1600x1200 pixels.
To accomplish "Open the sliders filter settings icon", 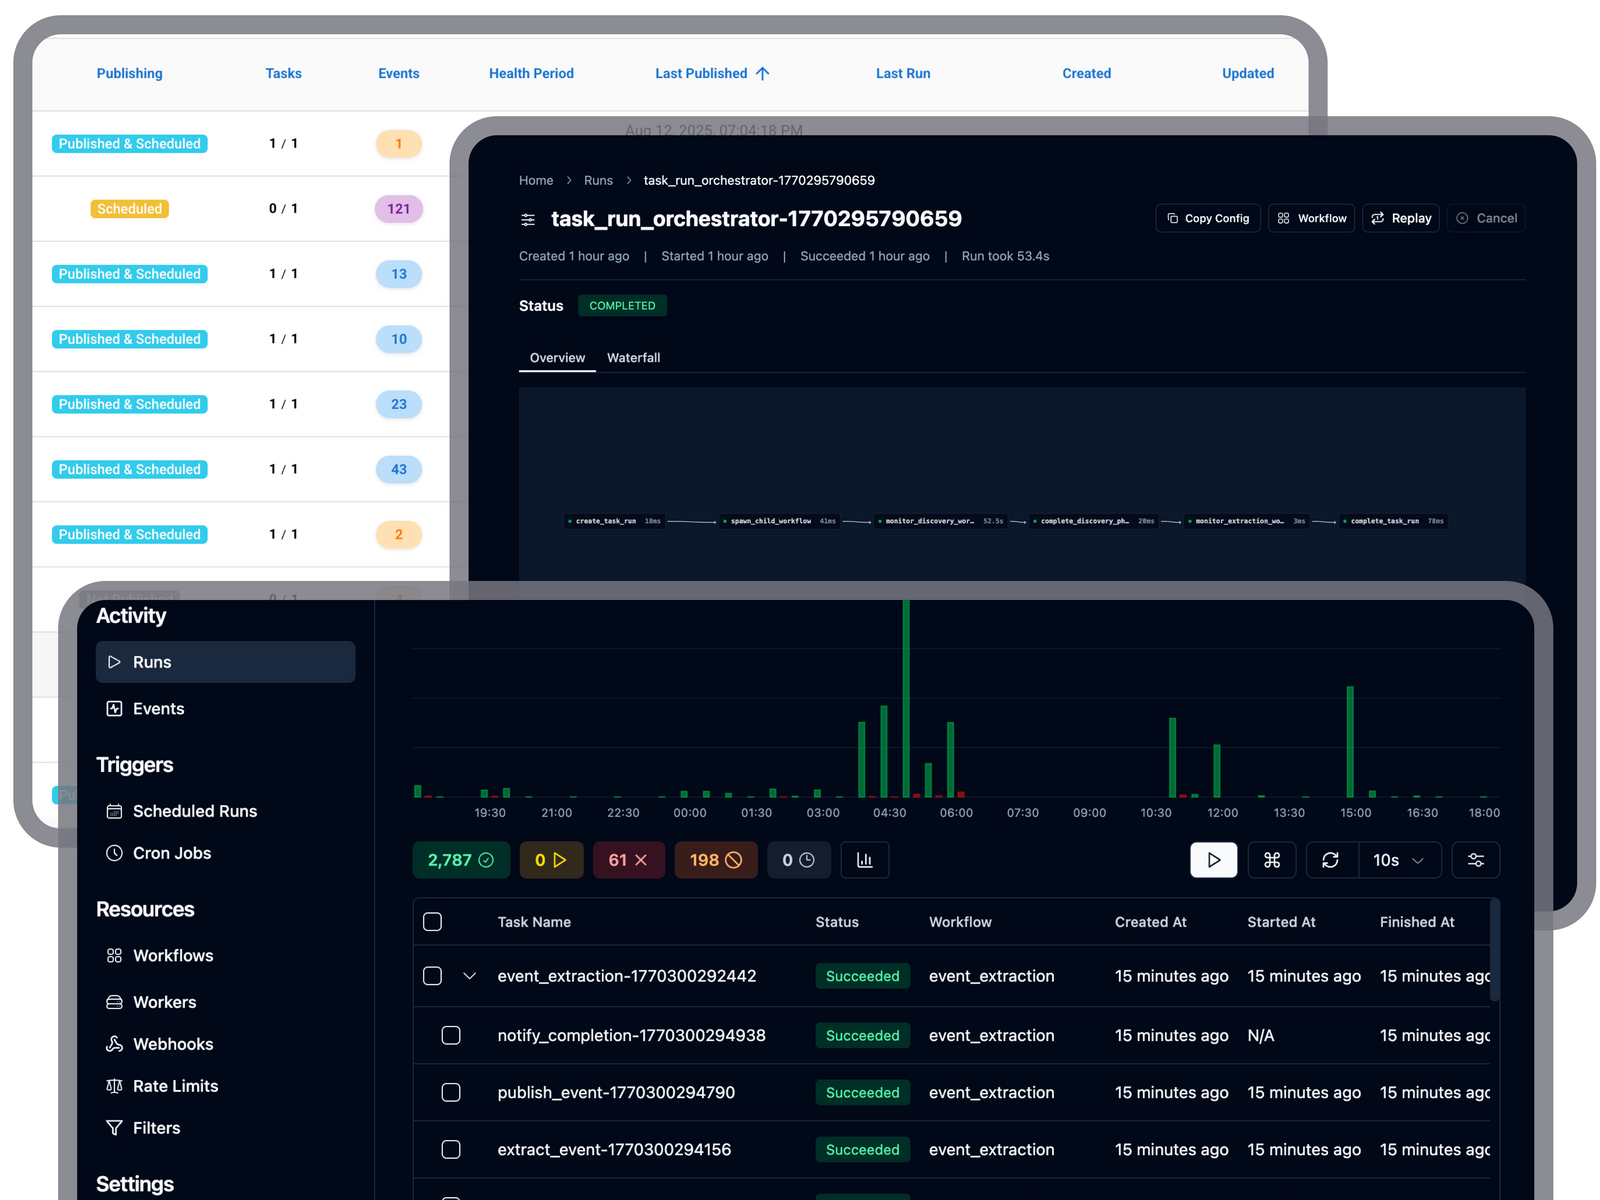I will pos(1476,860).
